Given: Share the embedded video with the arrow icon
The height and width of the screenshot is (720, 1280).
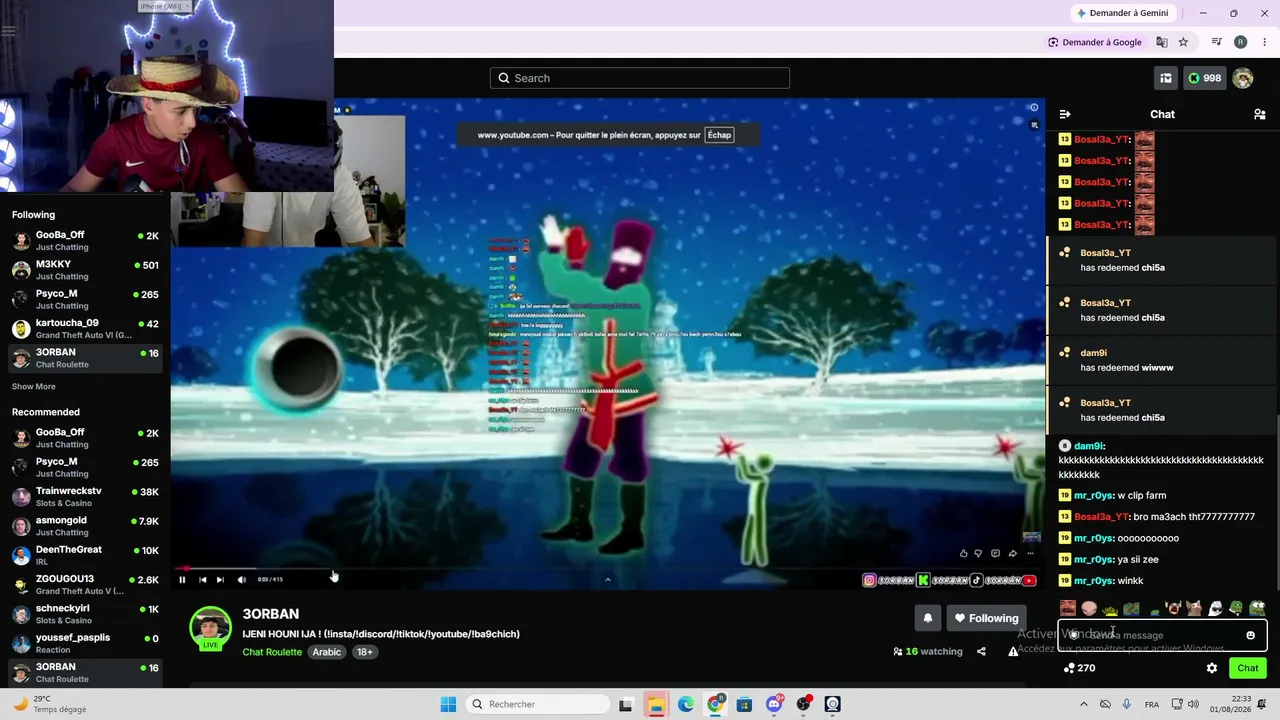Looking at the screenshot, I should (1012, 553).
